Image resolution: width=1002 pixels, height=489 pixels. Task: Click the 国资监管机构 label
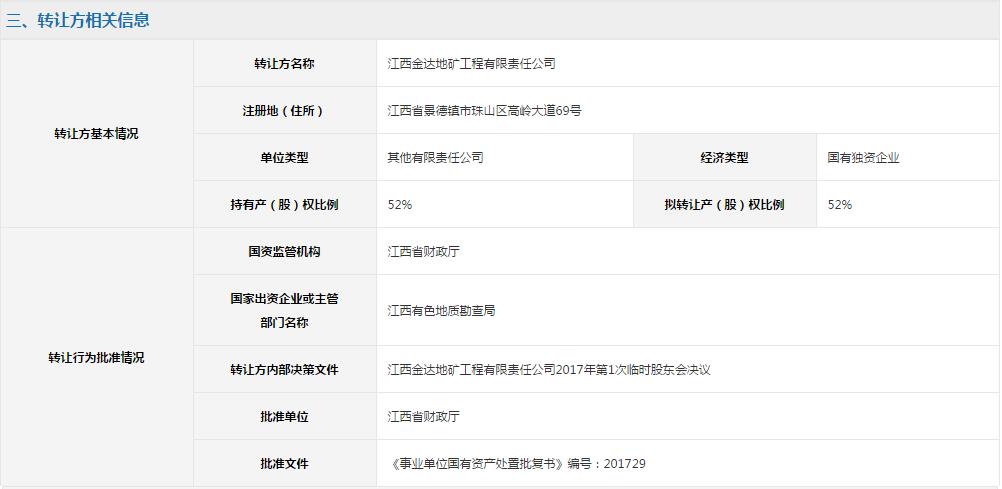(x=284, y=252)
